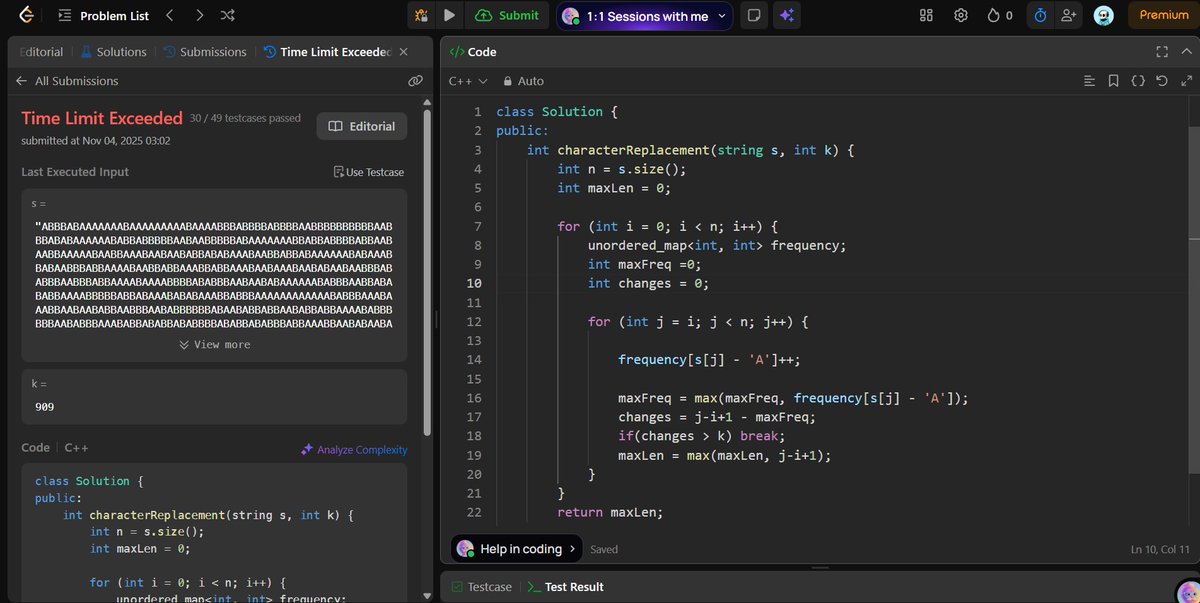The height and width of the screenshot is (603, 1200).
Task: Close the Time Limit Exceeded tab
Action: [x=404, y=52]
